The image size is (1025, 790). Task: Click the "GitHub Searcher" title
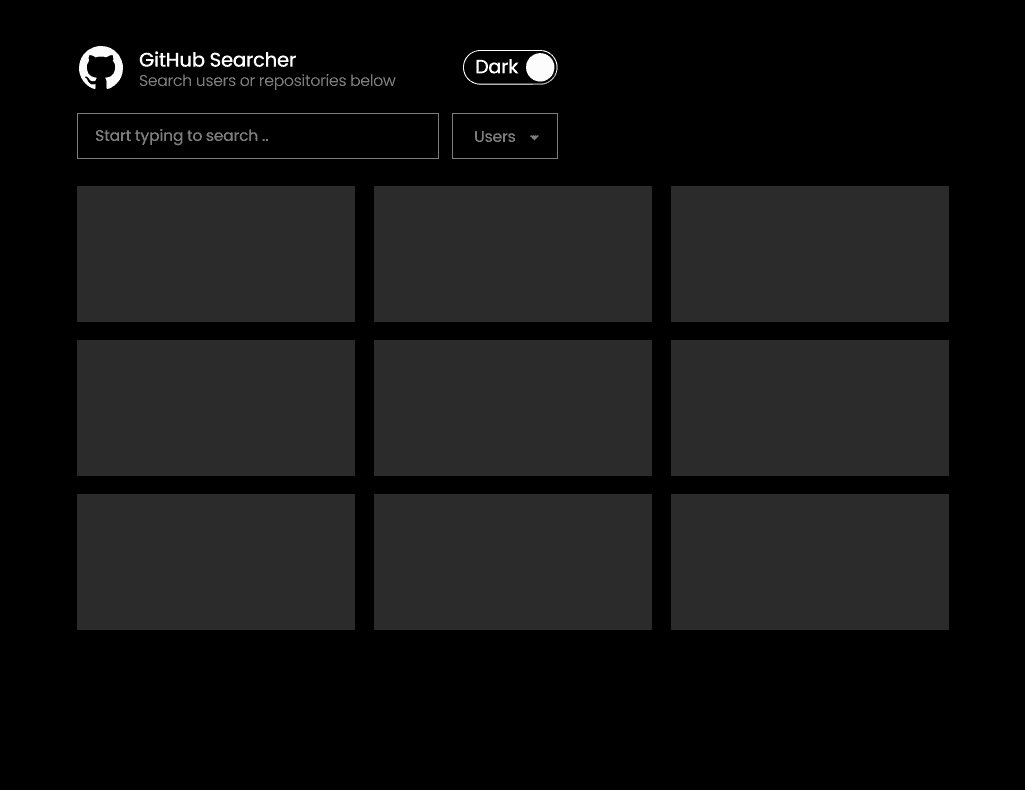217,60
